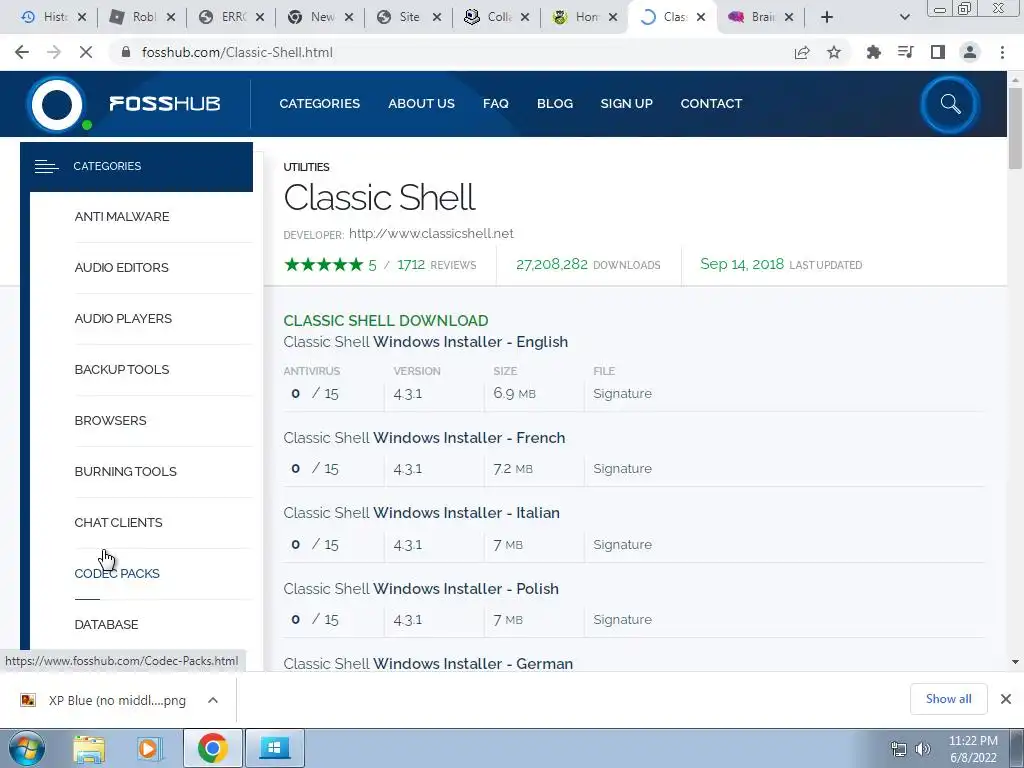The height and width of the screenshot is (768, 1024).
Task: Open the extensions puzzle icon
Action: 874,52
